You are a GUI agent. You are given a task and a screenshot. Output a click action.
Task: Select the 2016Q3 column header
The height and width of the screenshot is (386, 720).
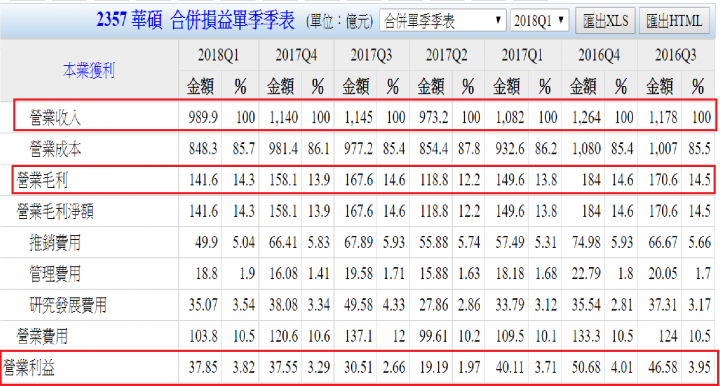[675, 55]
